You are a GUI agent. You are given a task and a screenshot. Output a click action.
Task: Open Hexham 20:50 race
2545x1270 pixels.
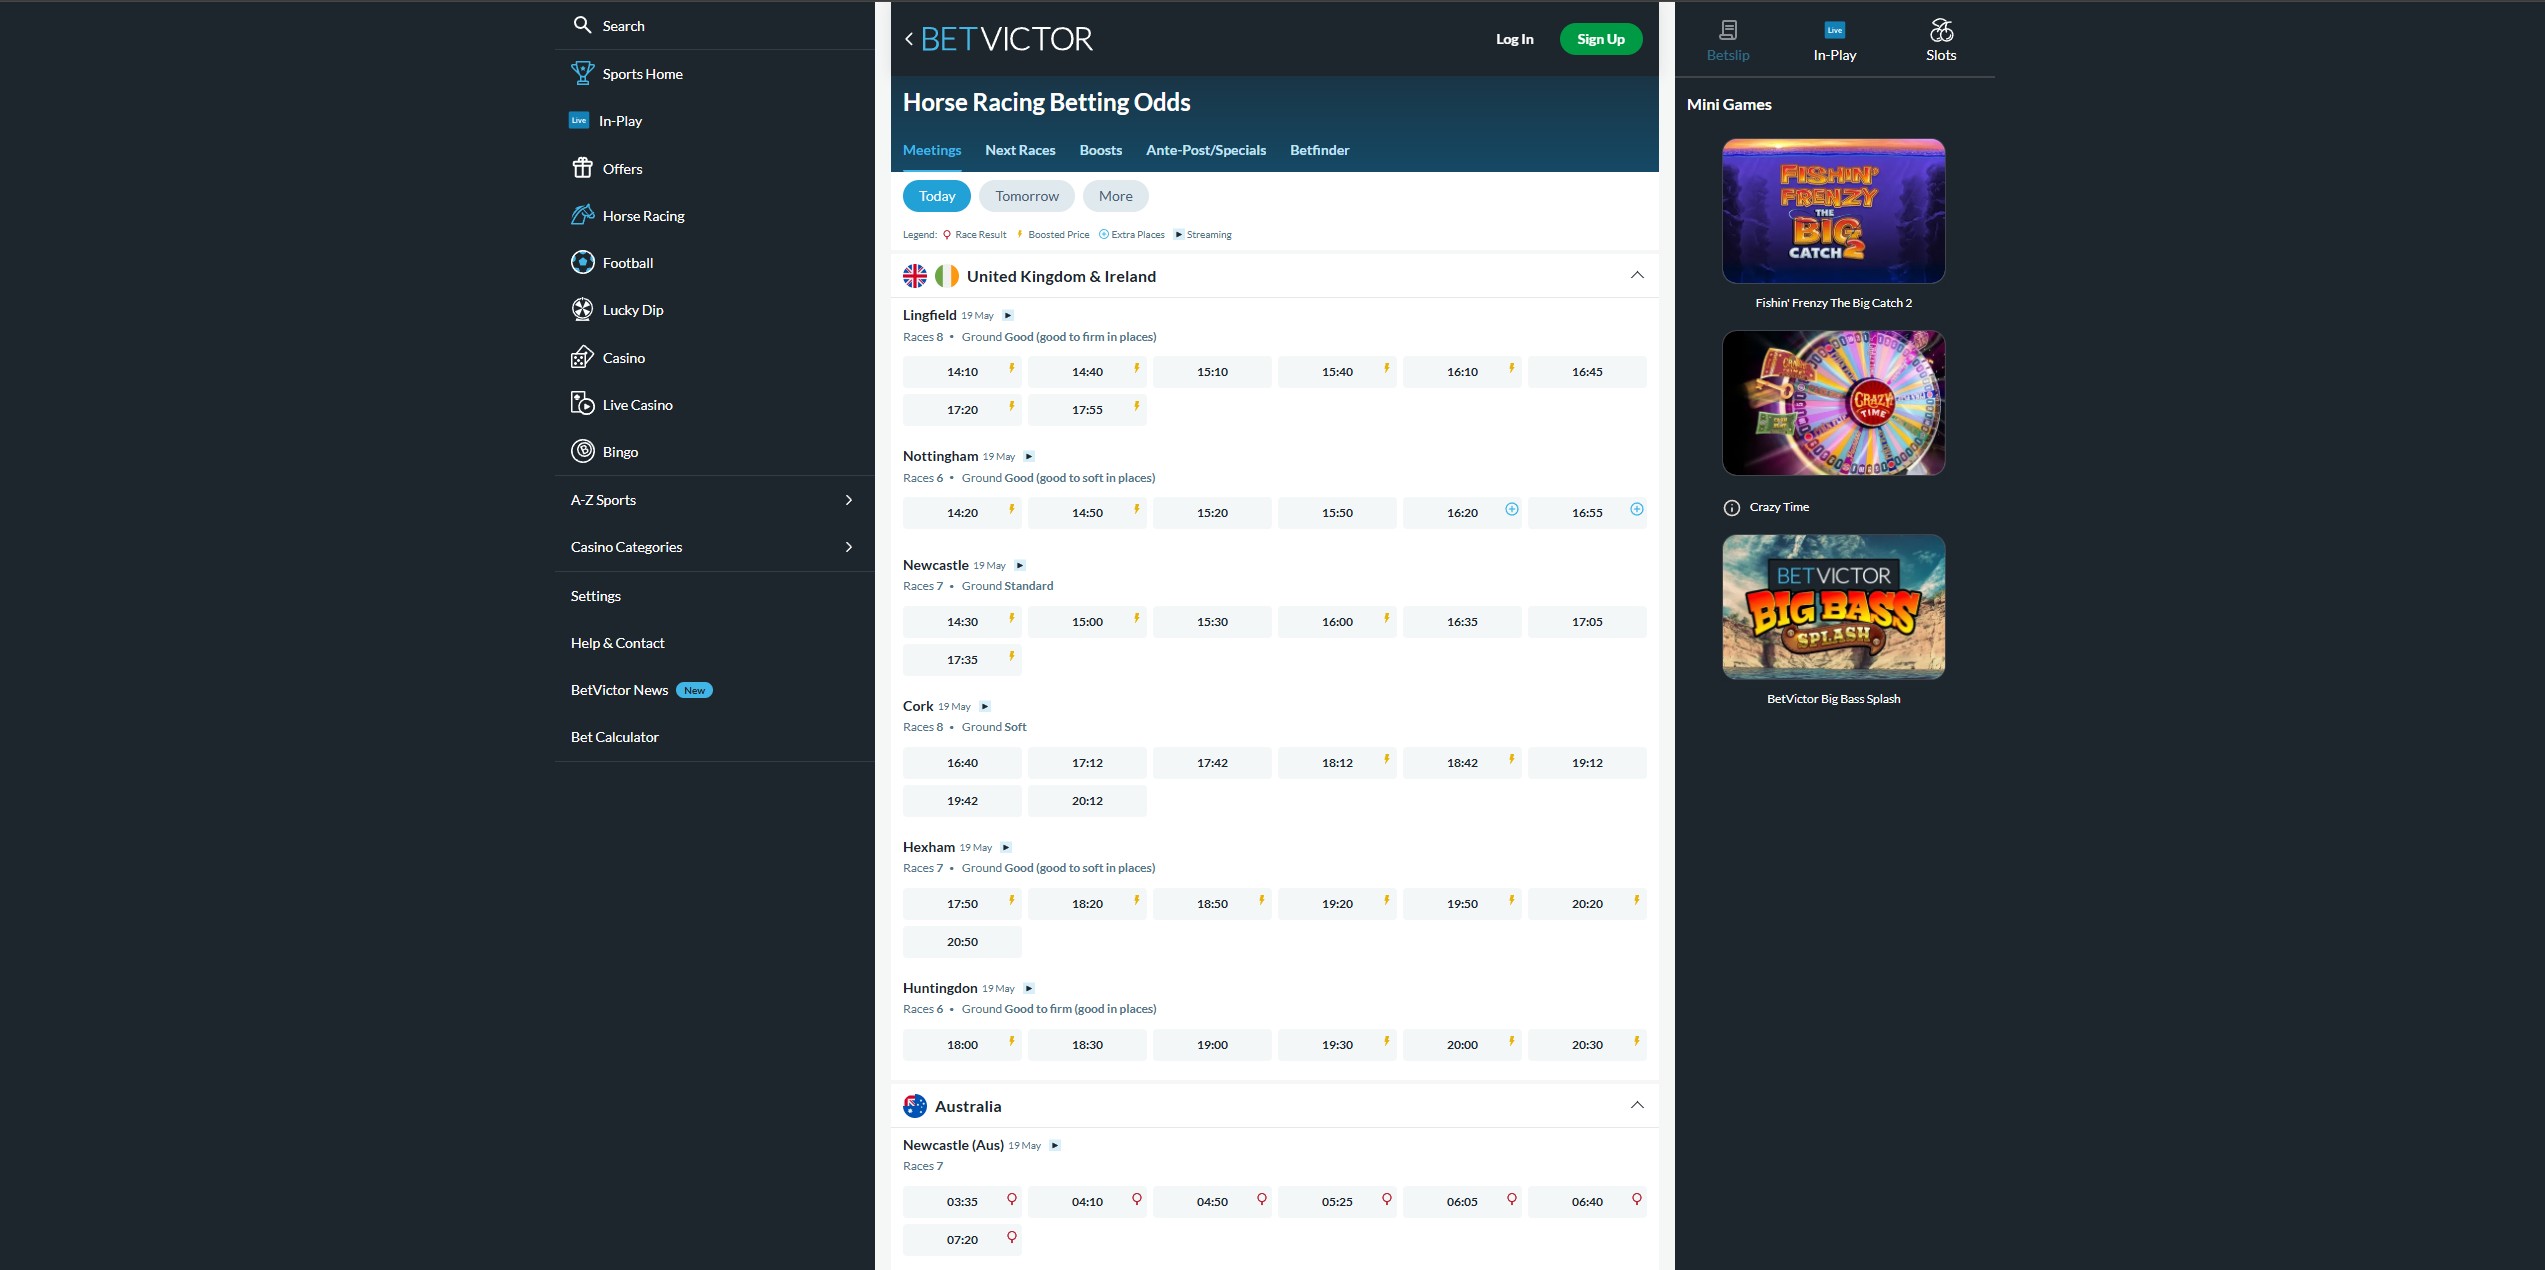tap(962, 942)
